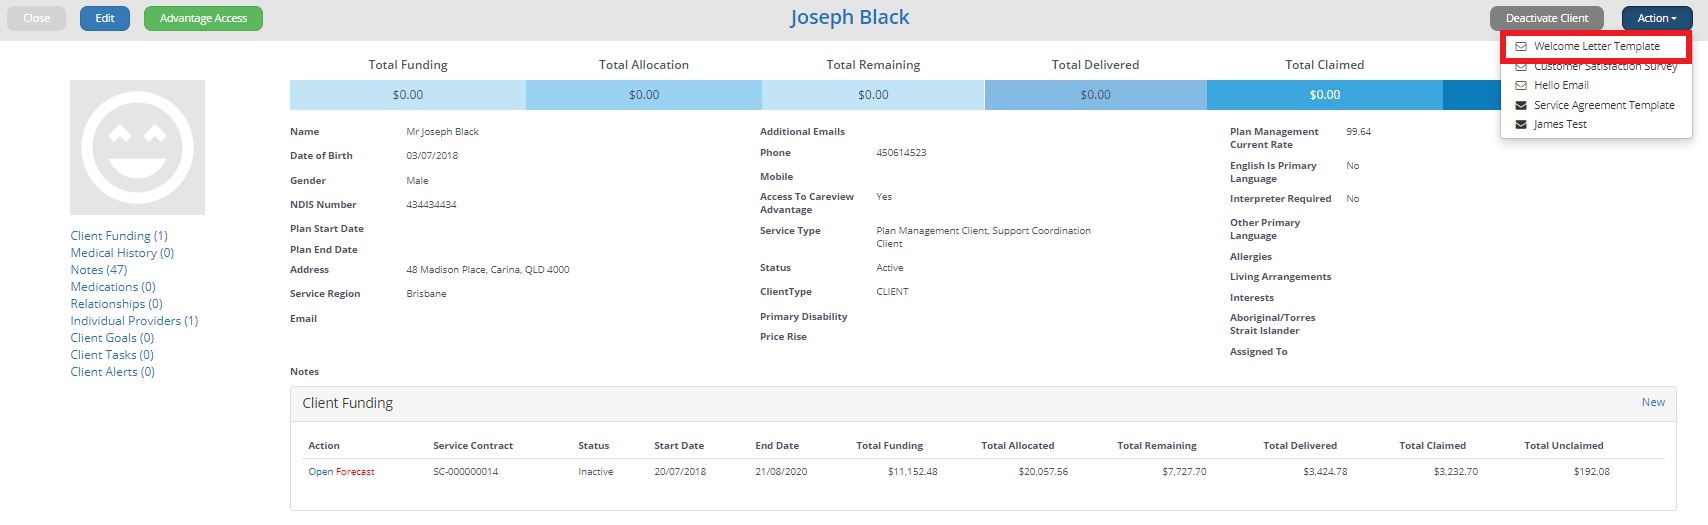The height and width of the screenshot is (525, 1708).
Task: Click the red Forecast link
Action: [355, 472]
